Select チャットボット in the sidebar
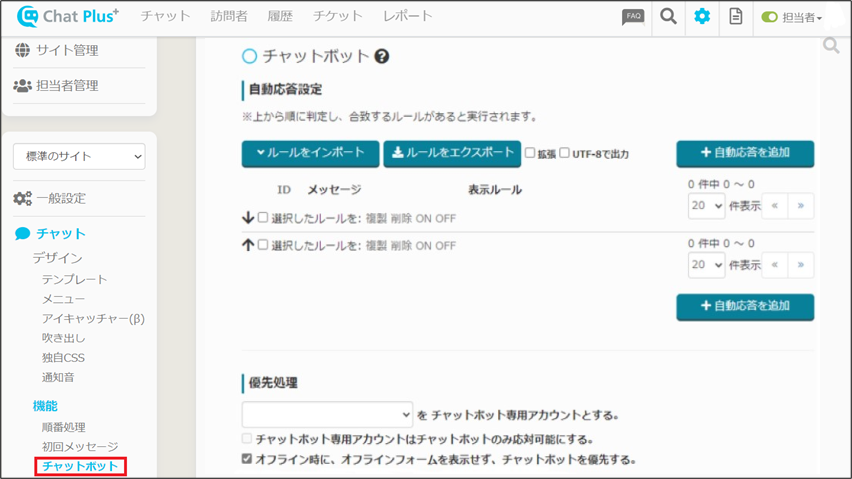The image size is (852, 479). coord(80,466)
